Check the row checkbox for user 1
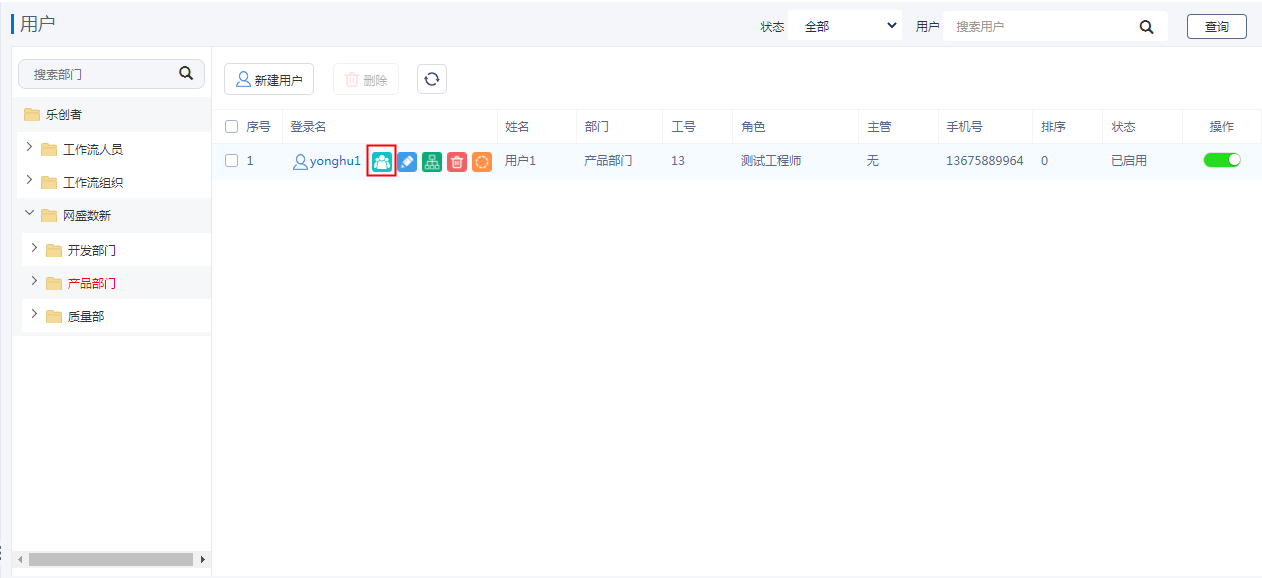Viewport: 1262px width, 578px height. (232, 161)
